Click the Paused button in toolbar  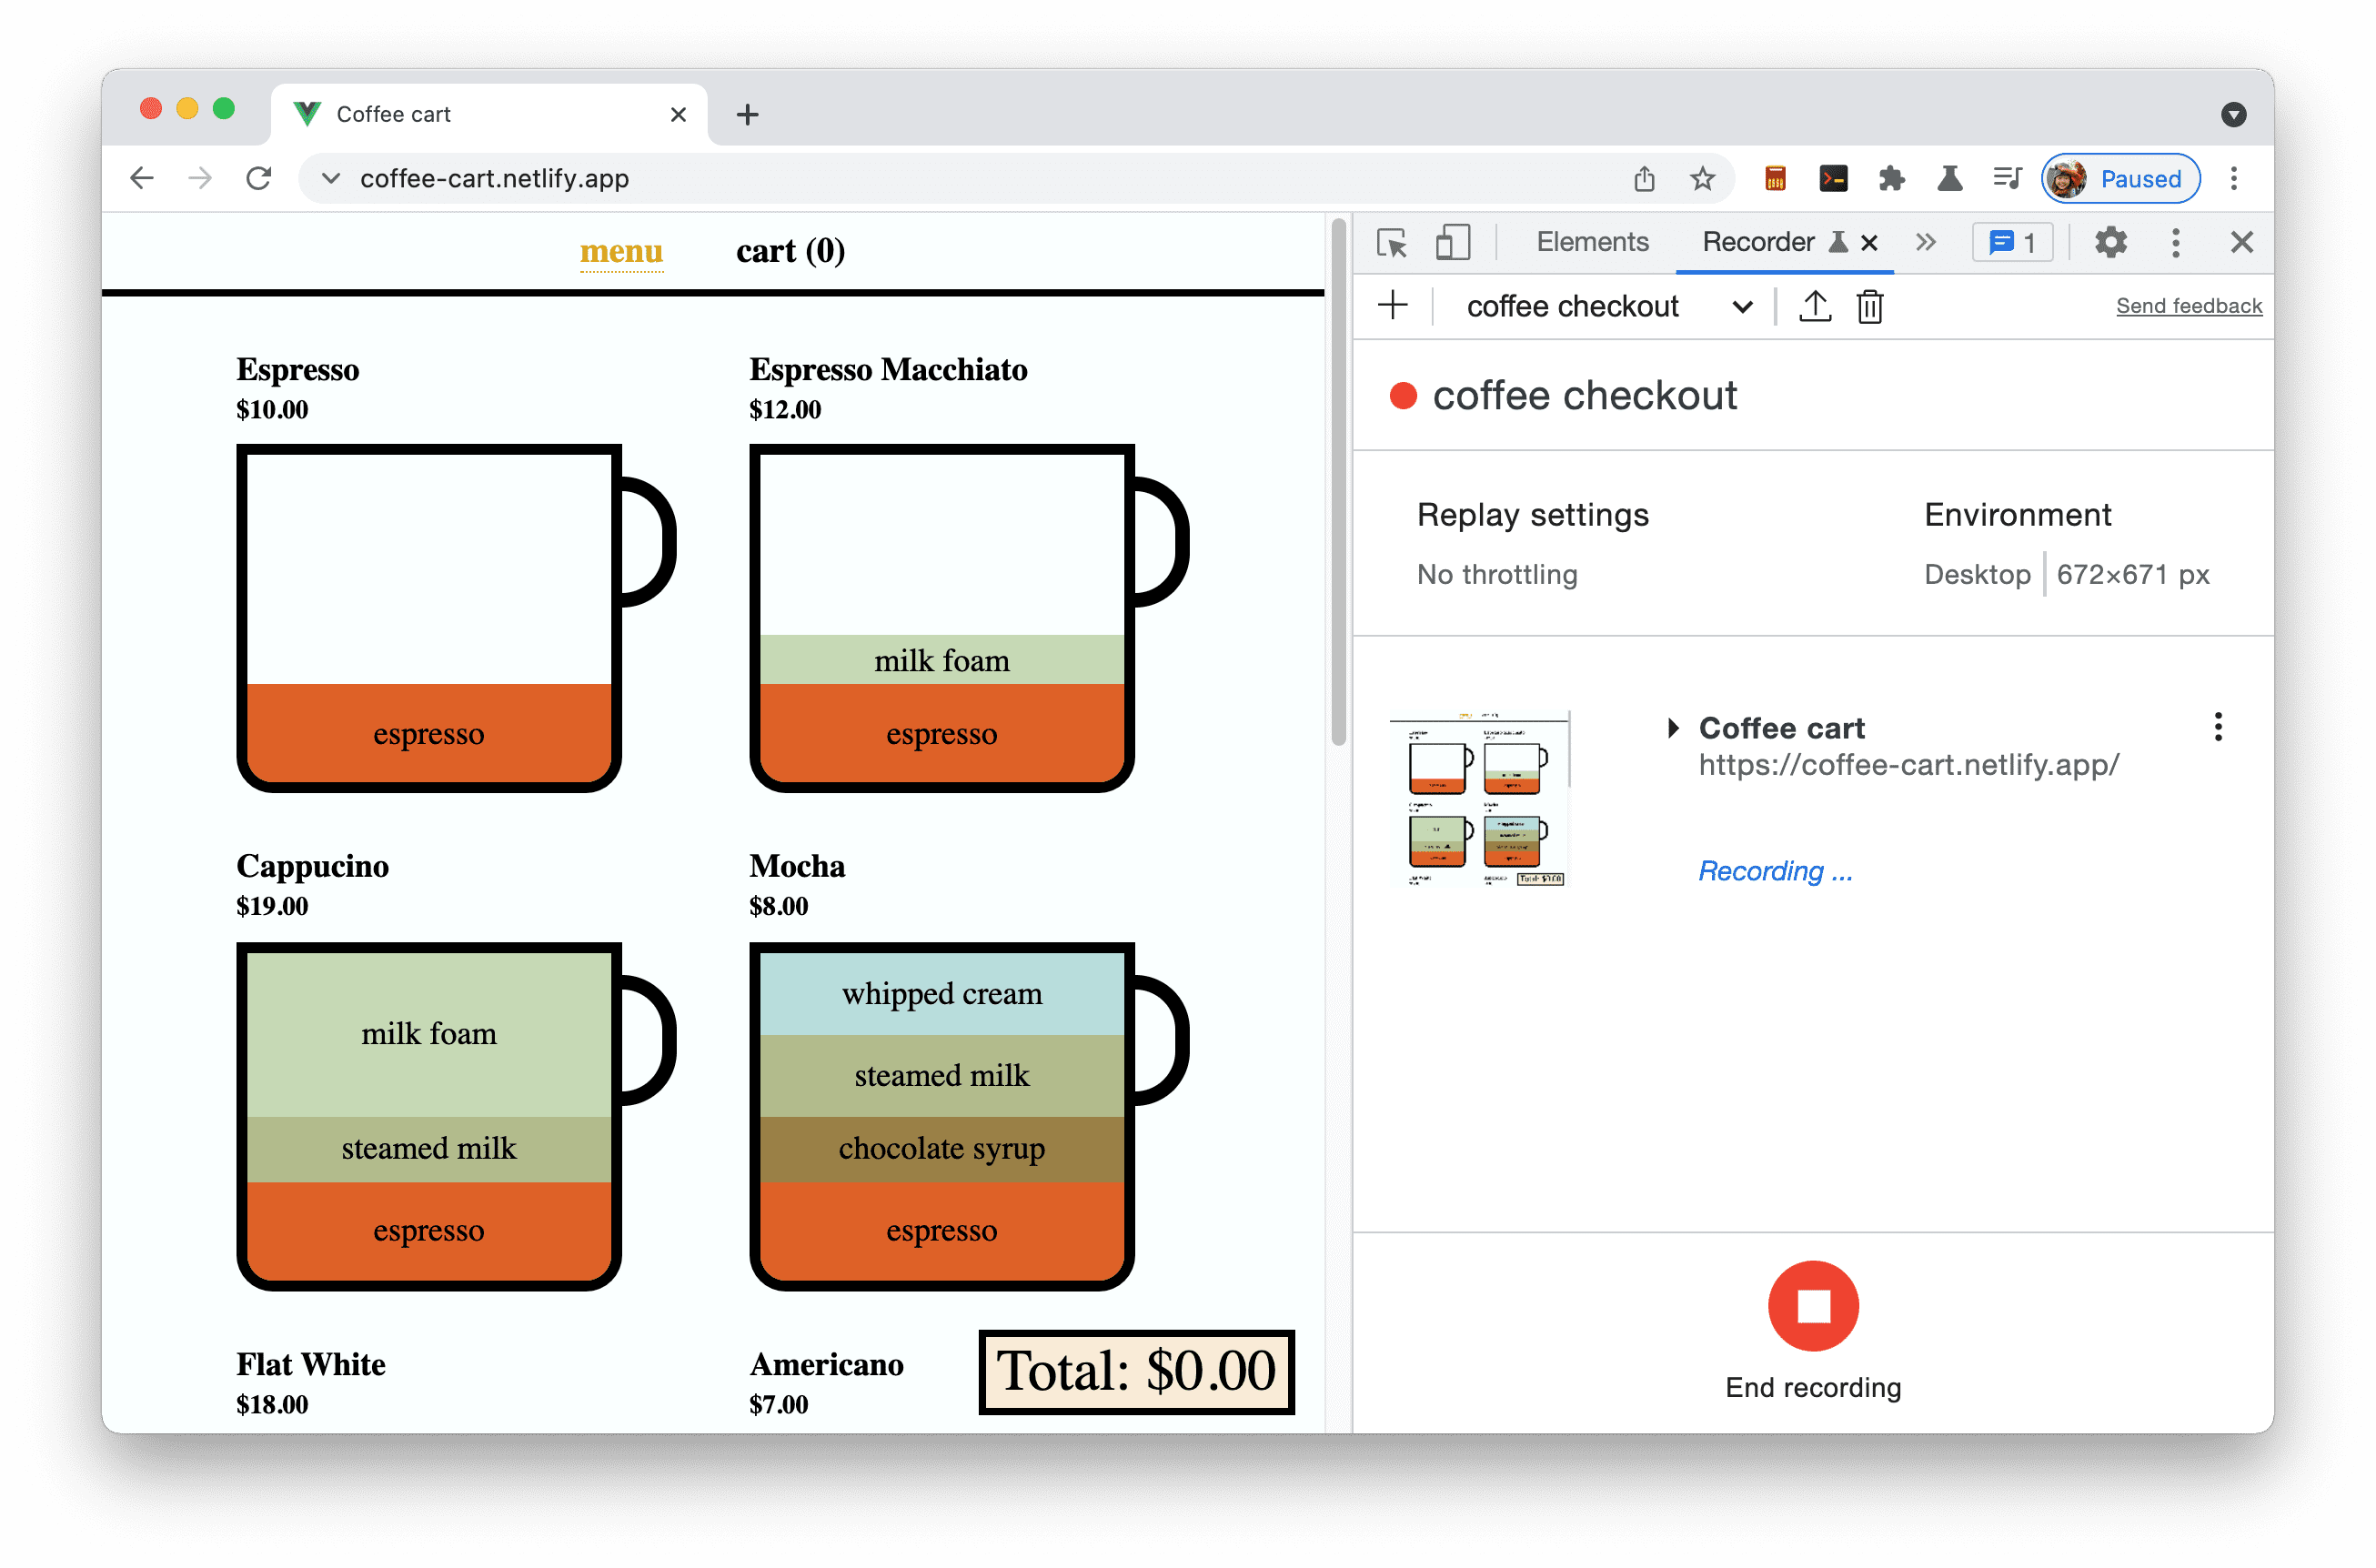click(x=2120, y=176)
